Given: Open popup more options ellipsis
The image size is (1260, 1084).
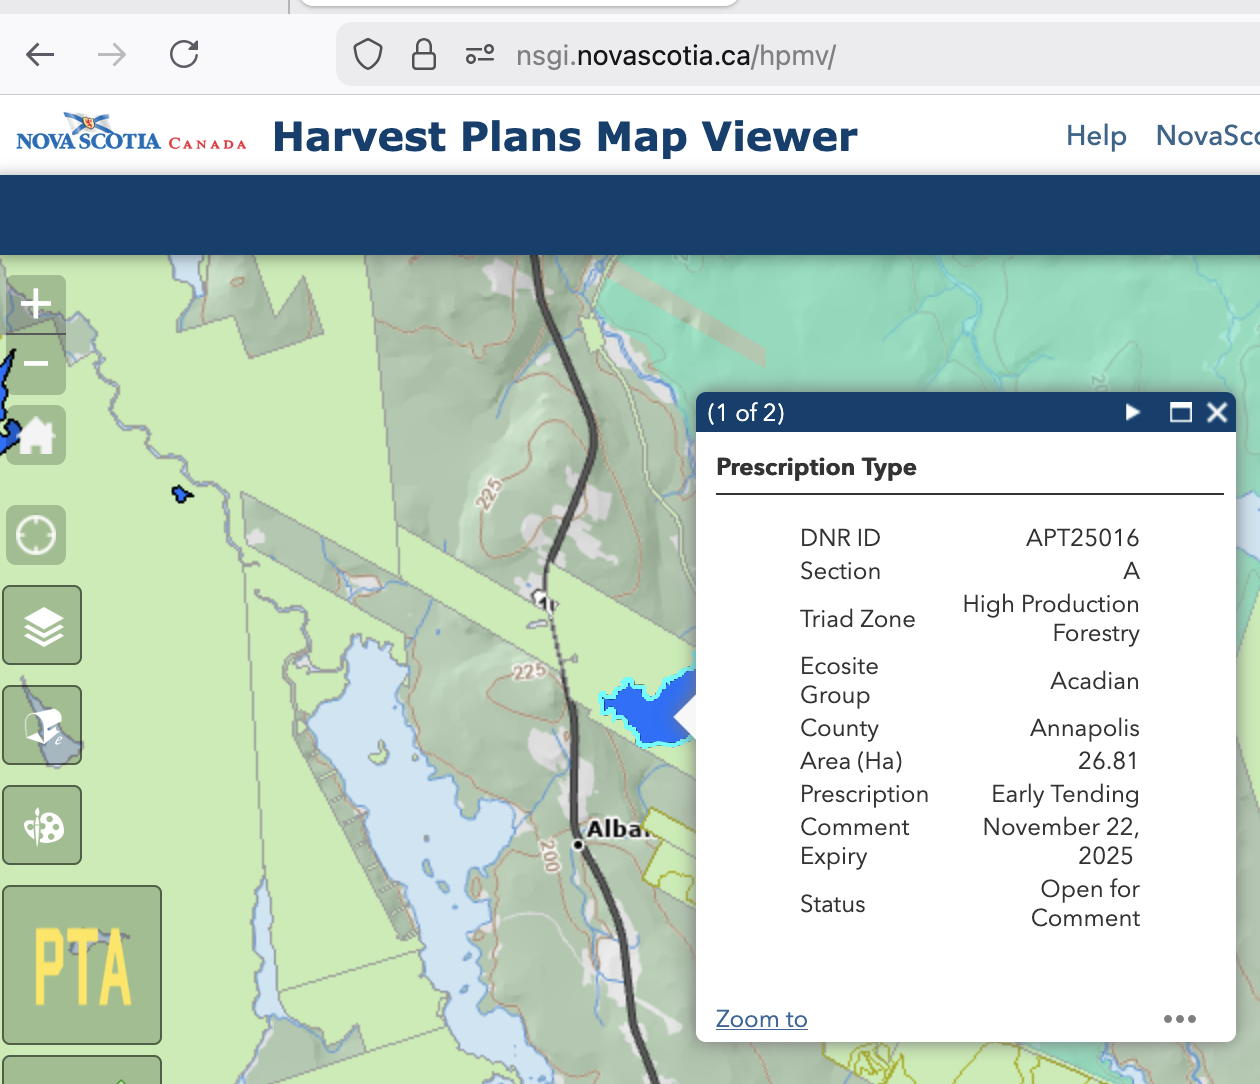Looking at the screenshot, I should (1179, 1019).
